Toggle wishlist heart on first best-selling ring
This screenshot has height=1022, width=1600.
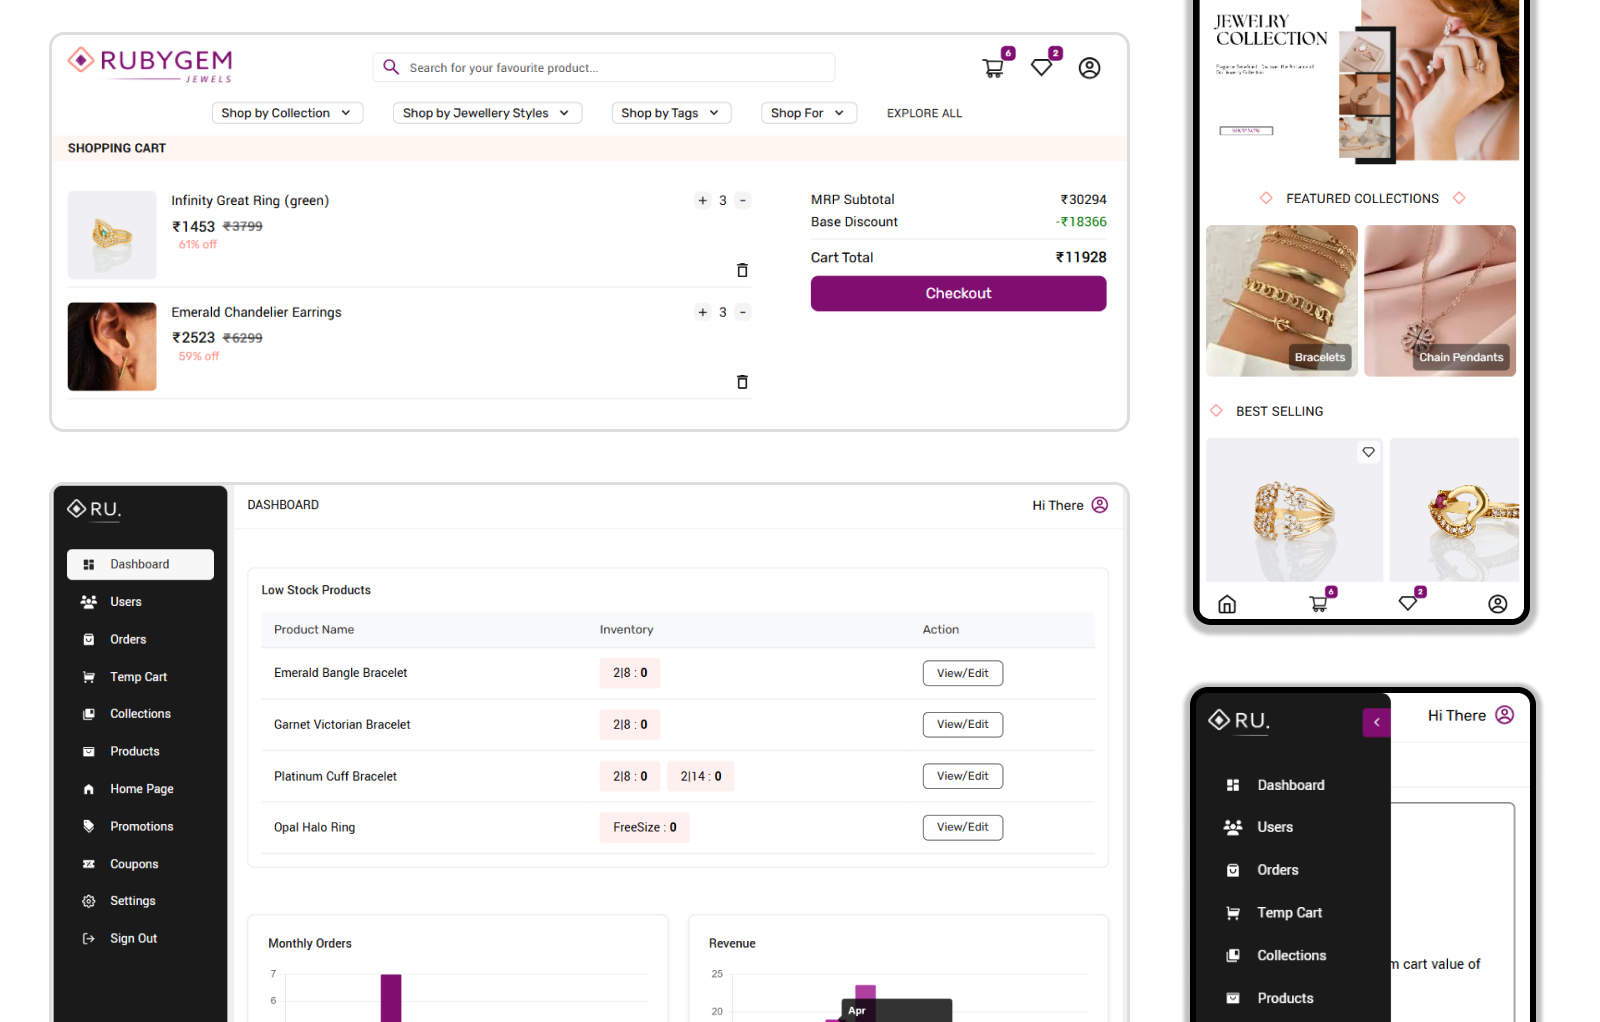pyautogui.click(x=1368, y=452)
